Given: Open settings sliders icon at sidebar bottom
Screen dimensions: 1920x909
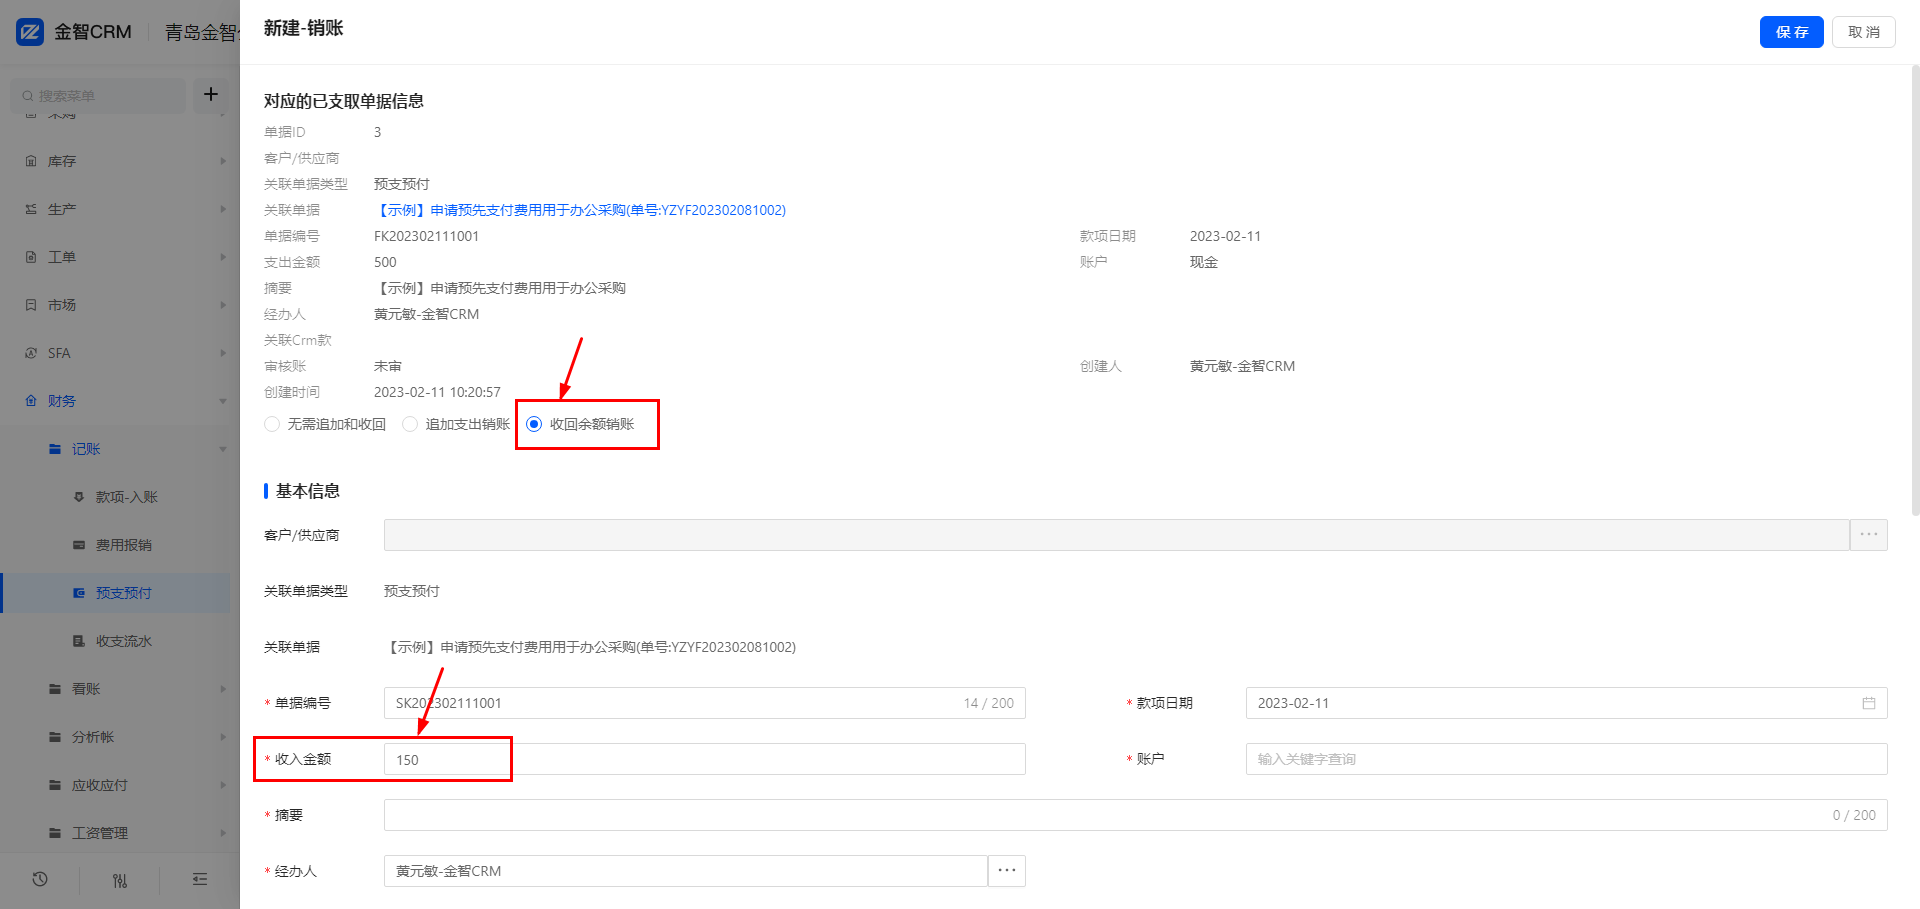Looking at the screenshot, I should point(120,880).
